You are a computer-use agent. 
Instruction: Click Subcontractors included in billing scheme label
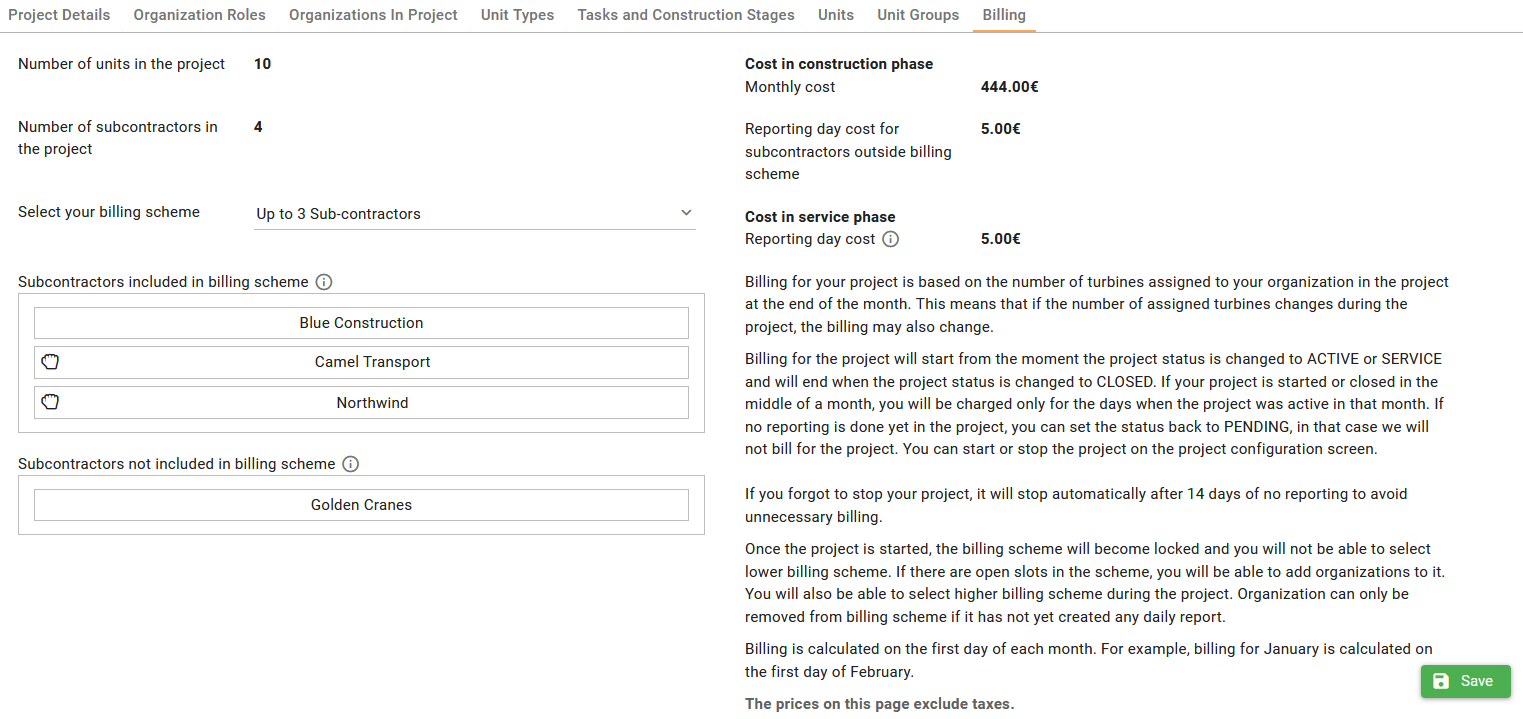point(163,282)
